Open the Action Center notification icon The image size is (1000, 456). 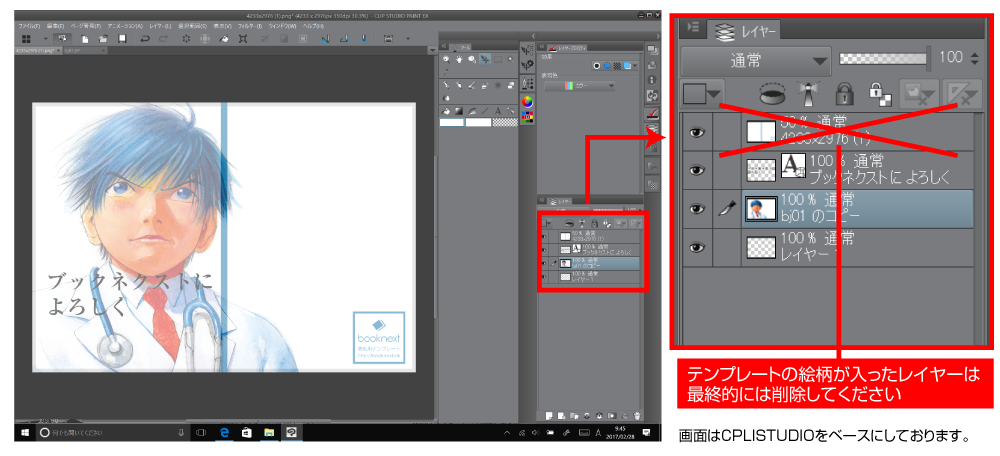(646, 432)
